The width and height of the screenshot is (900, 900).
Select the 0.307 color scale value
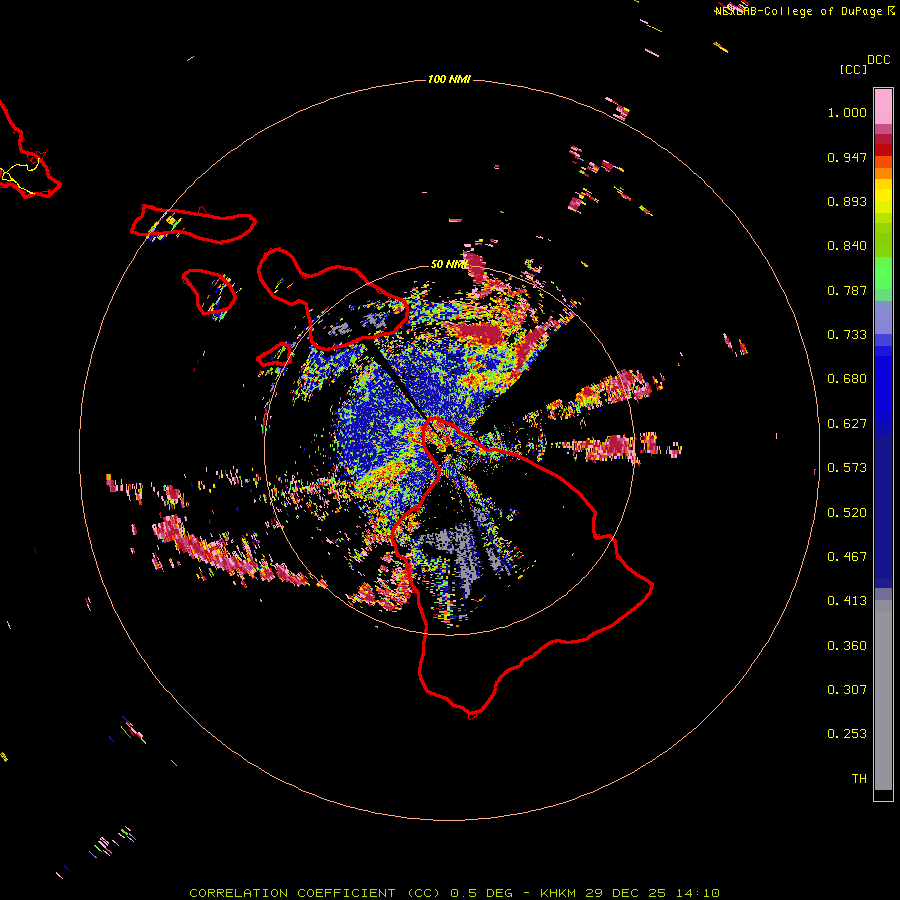[x=847, y=690]
